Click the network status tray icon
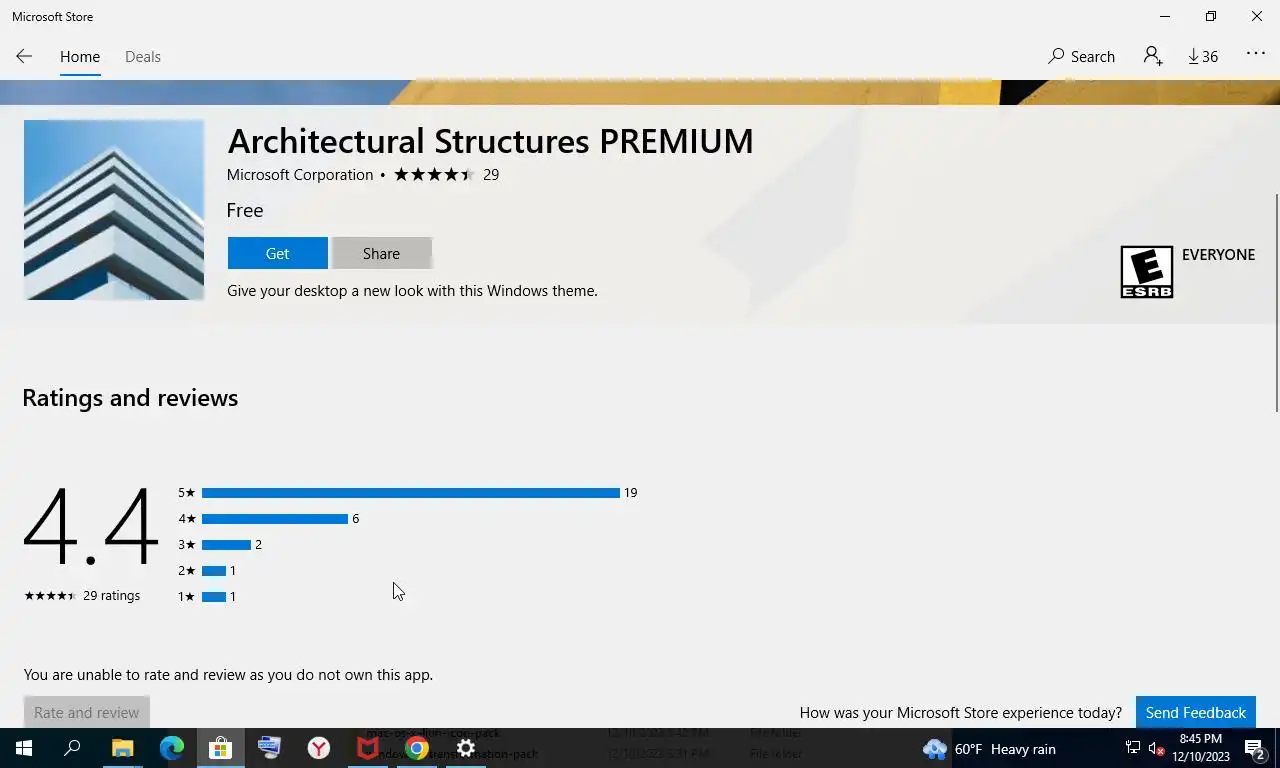Screen dimensions: 1280x768 click(x=1132, y=748)
